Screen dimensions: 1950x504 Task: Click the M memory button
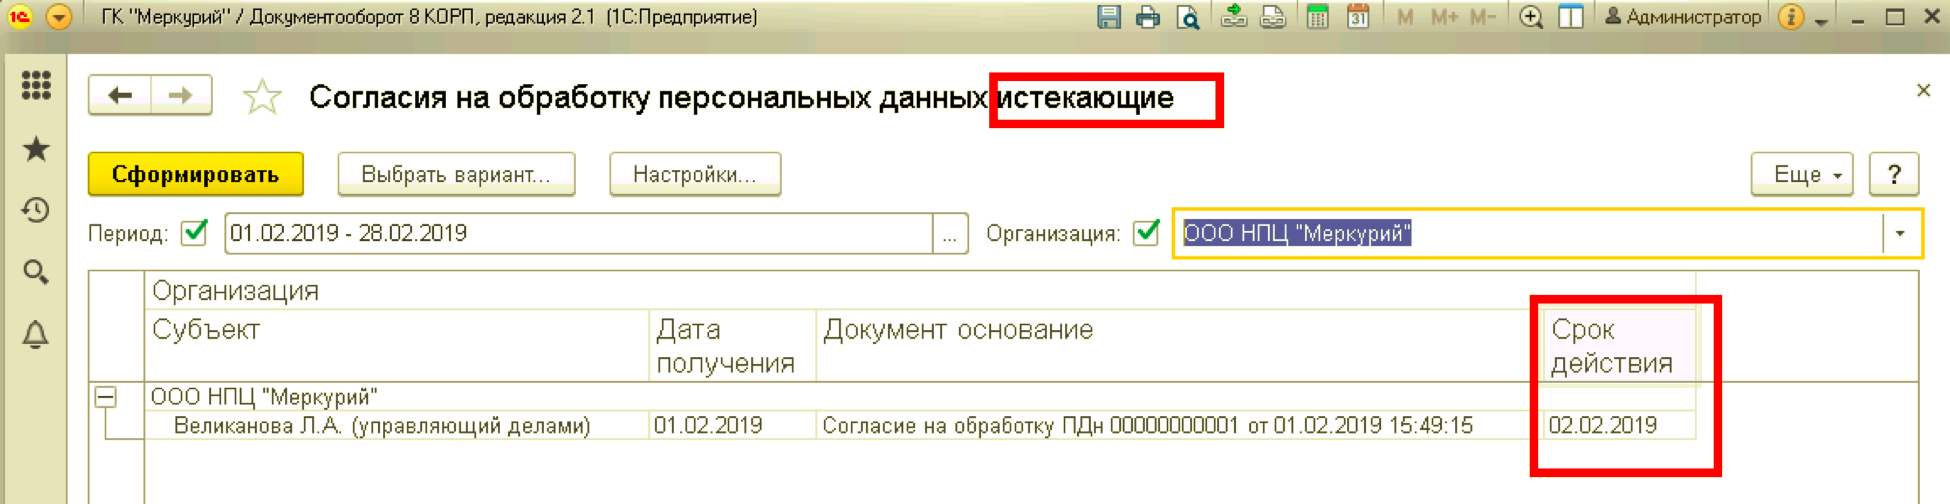[x=1405, y=17]
